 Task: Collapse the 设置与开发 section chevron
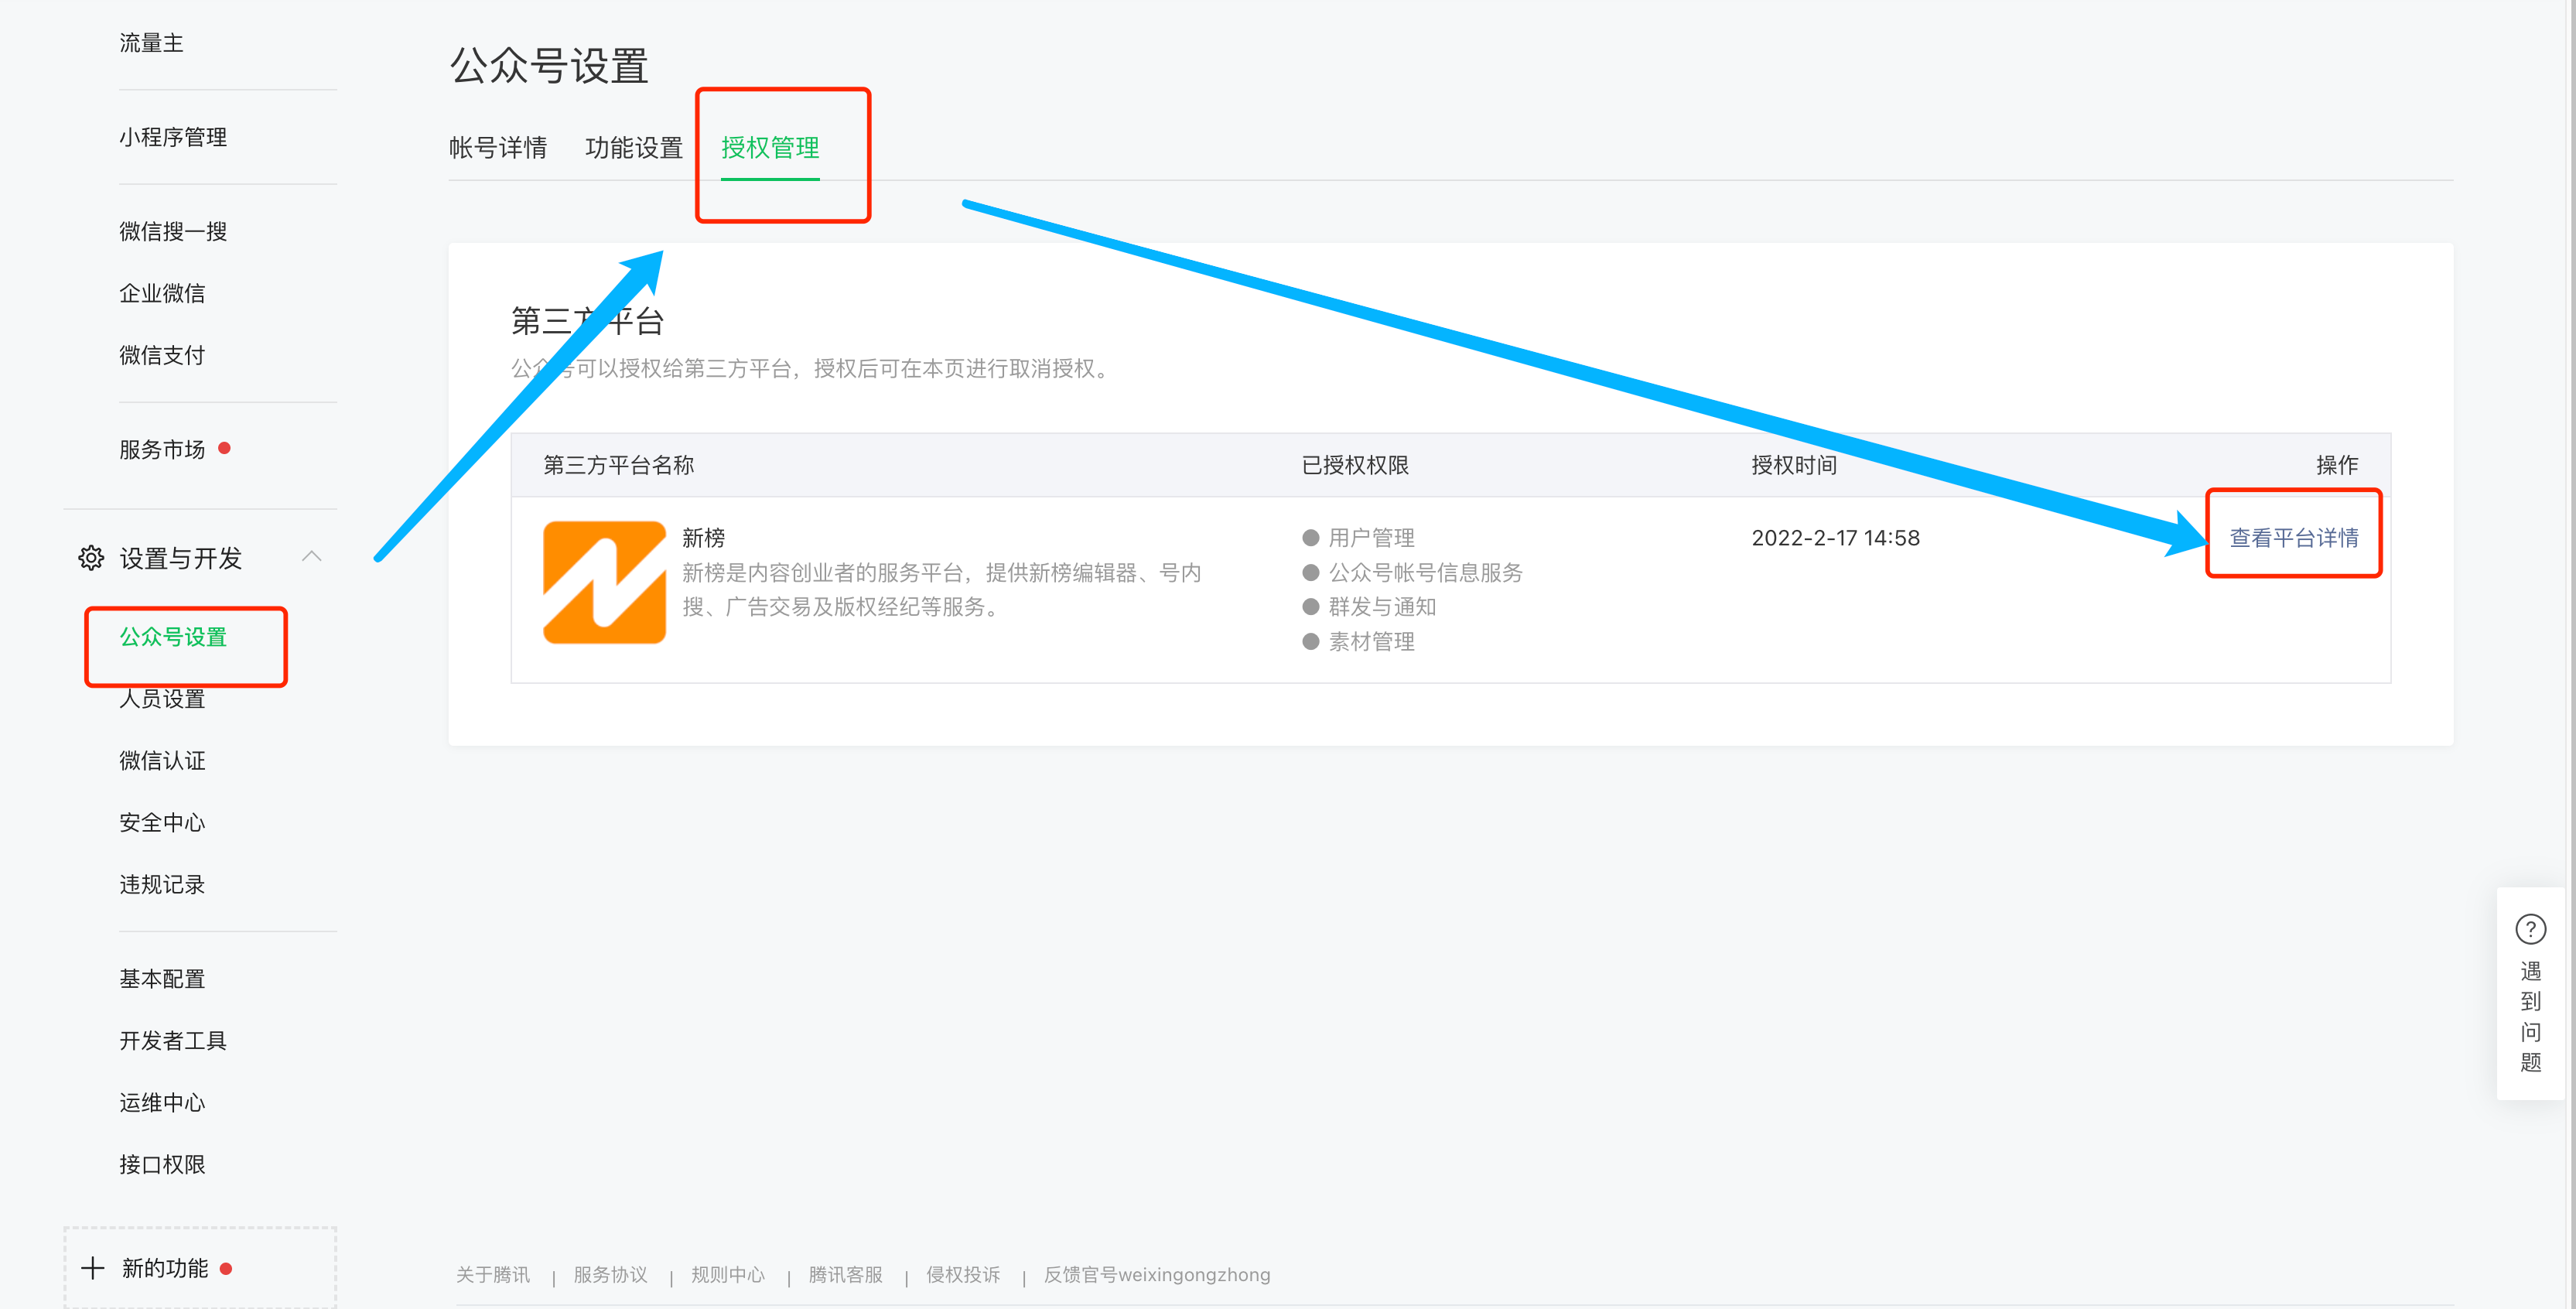point(312,557)
